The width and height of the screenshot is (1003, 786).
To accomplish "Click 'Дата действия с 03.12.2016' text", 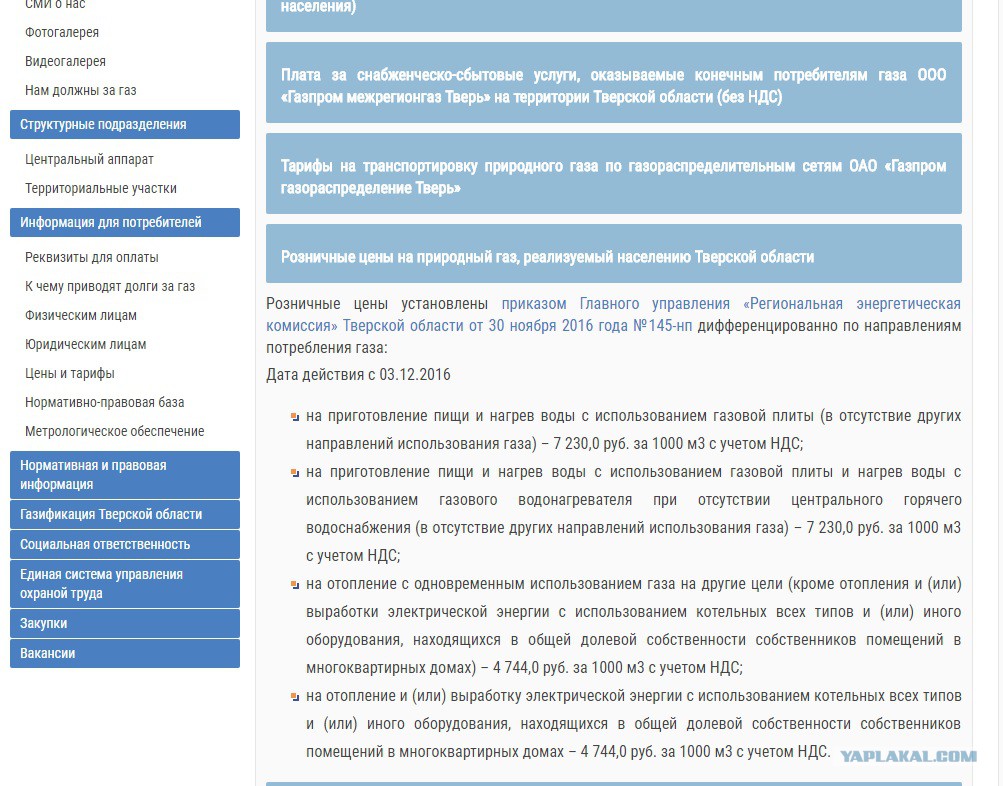I will click(358, 375).
